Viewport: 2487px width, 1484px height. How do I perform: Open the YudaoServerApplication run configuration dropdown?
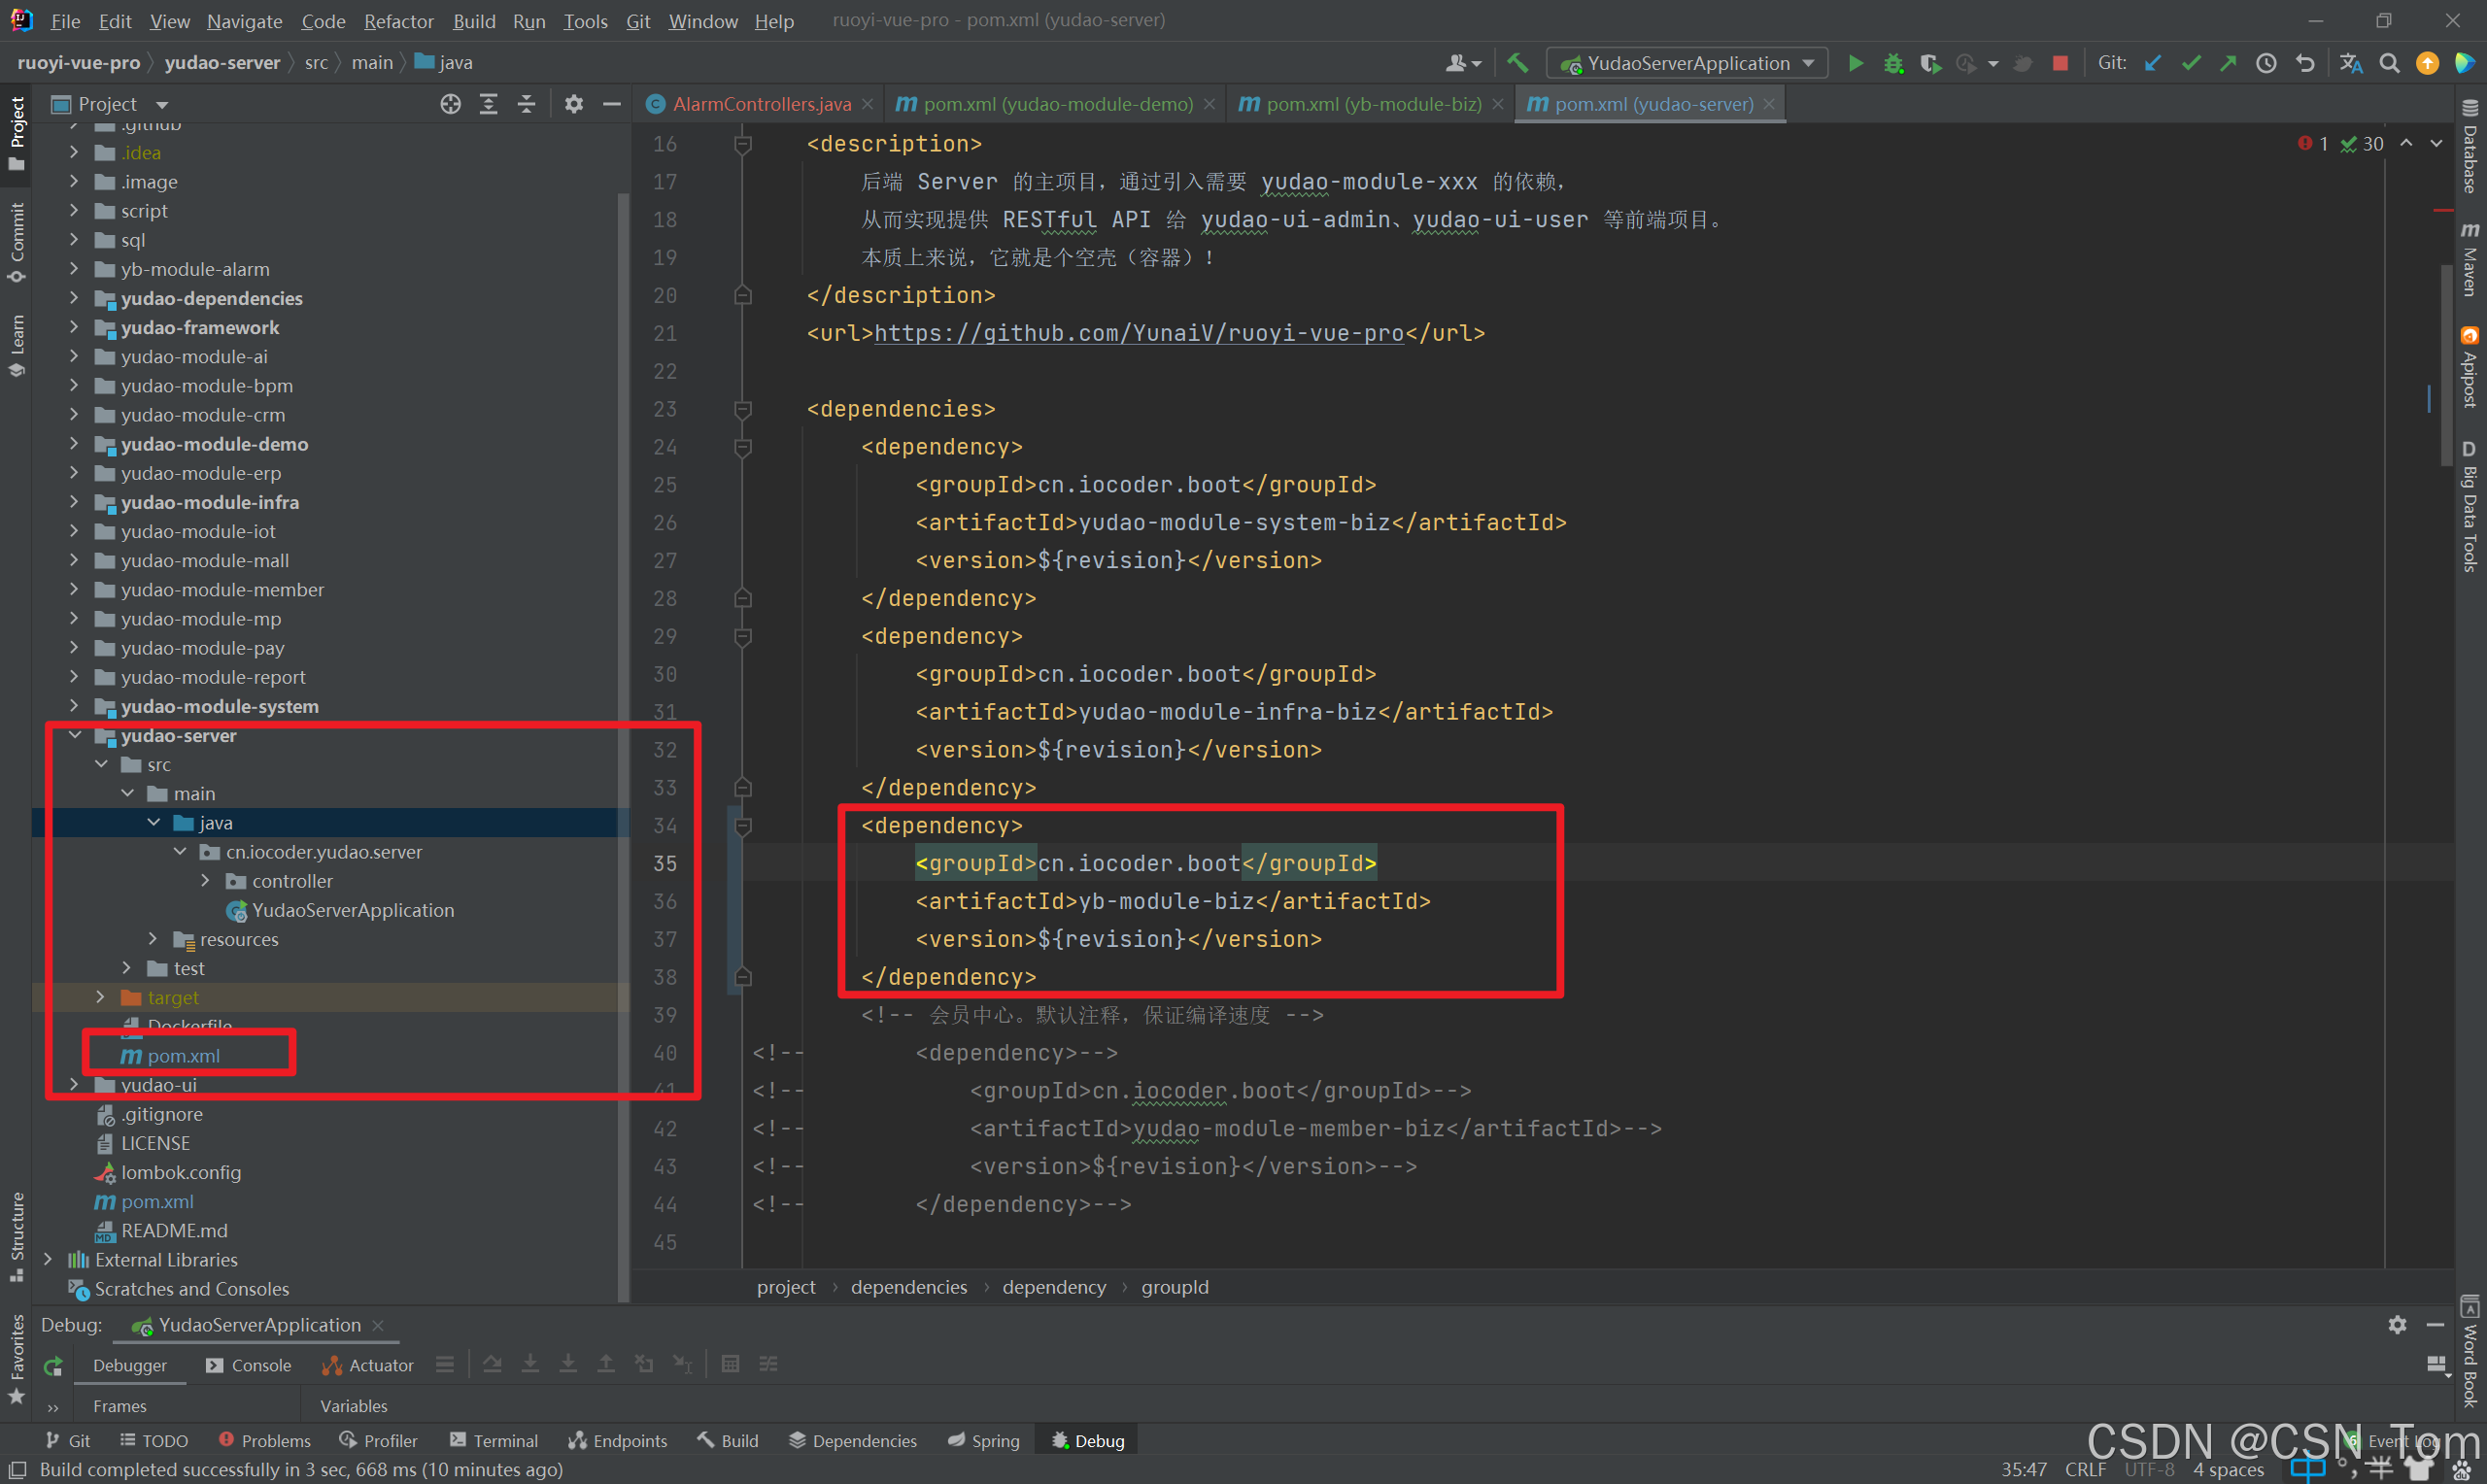tap(1687, 63)
